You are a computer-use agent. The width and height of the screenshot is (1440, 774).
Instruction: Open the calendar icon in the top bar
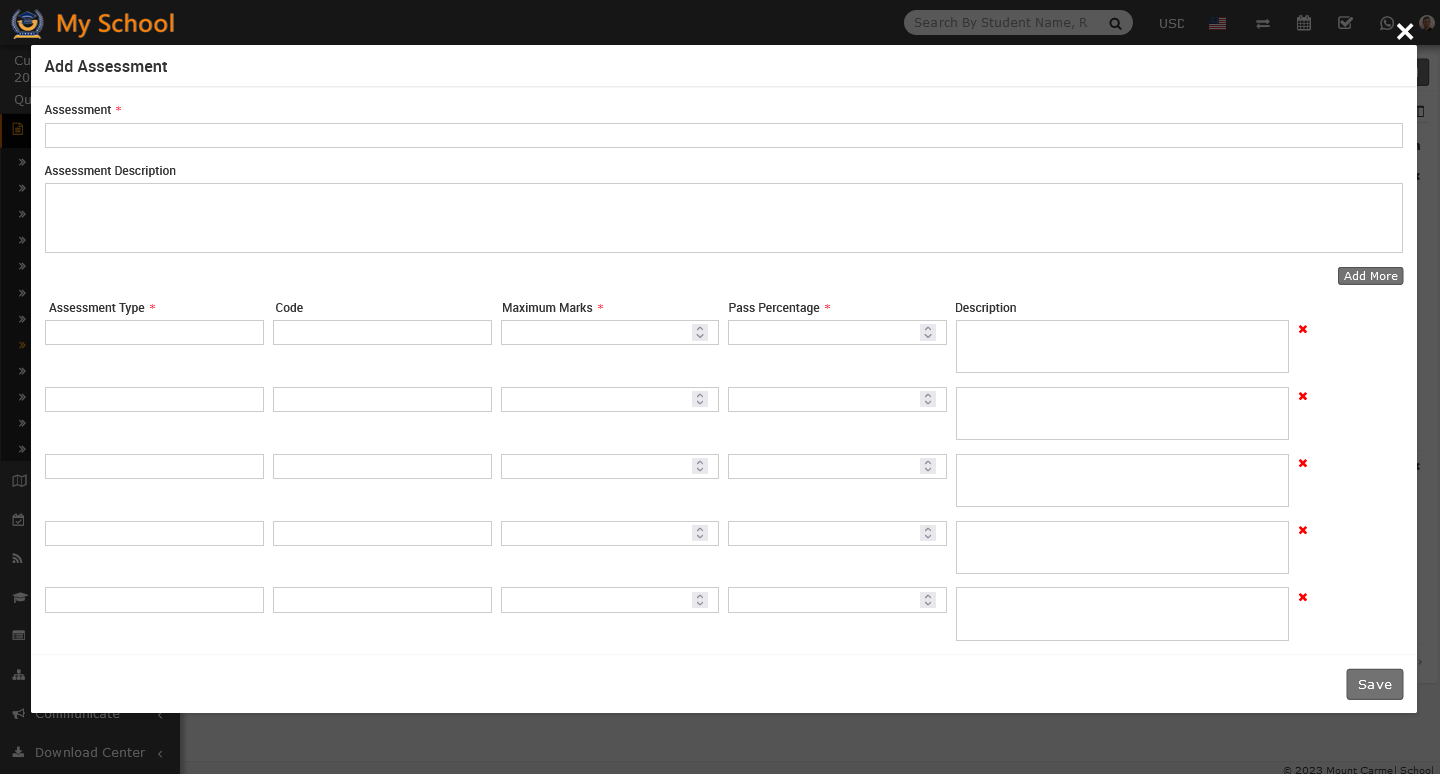point(1304,23)
